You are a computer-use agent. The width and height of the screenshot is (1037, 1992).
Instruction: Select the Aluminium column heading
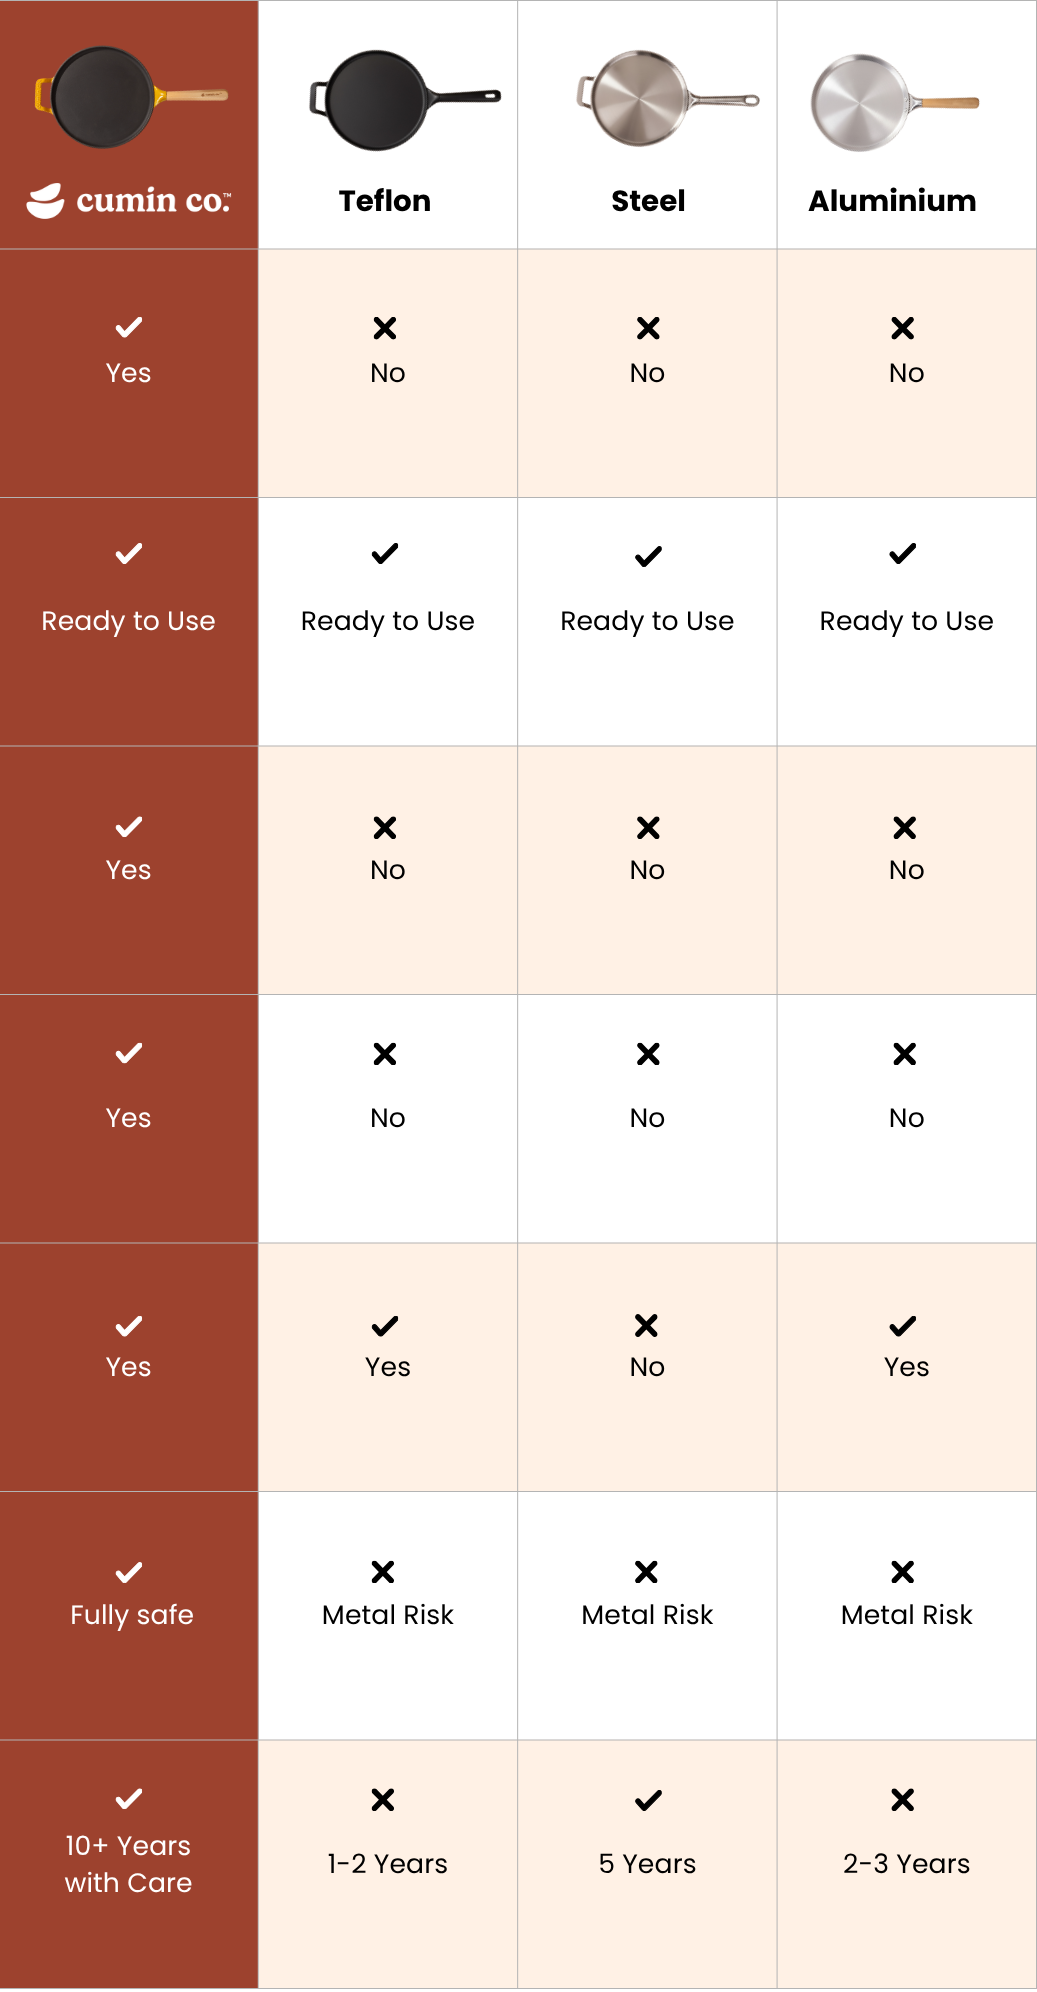tap(892, 201)
